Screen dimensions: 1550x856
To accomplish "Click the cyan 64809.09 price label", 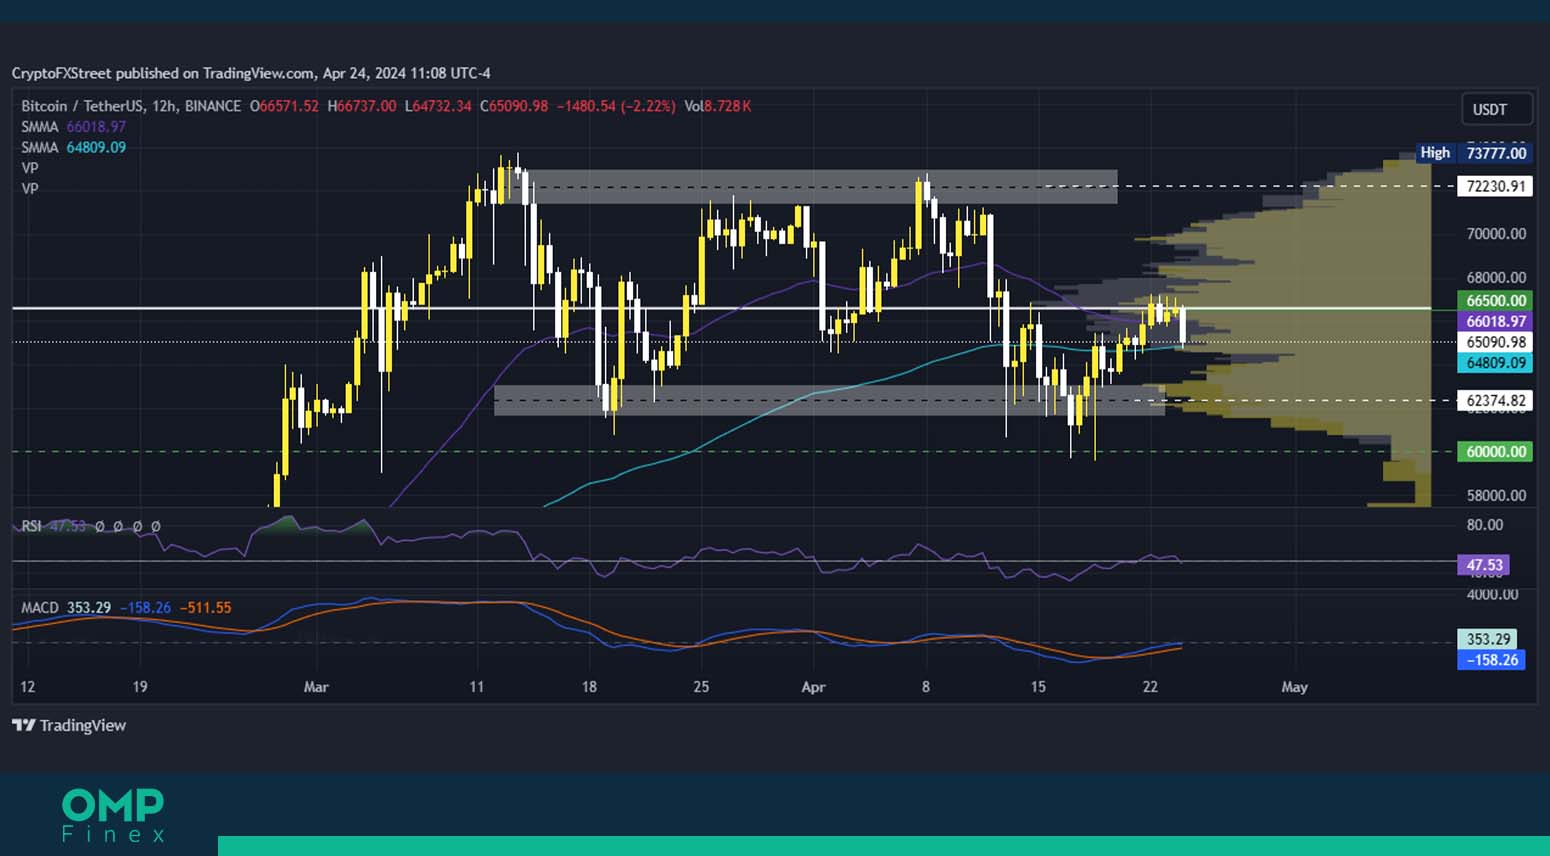I will (x=1495, y=363).
